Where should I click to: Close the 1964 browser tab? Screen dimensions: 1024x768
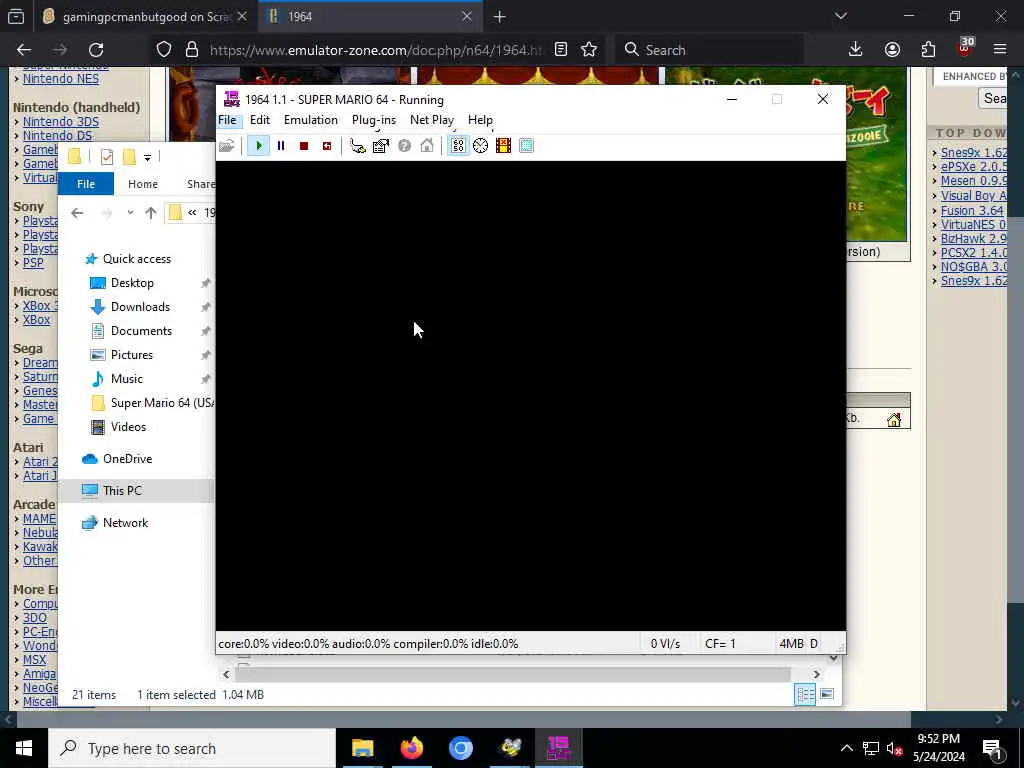point(466,16)
